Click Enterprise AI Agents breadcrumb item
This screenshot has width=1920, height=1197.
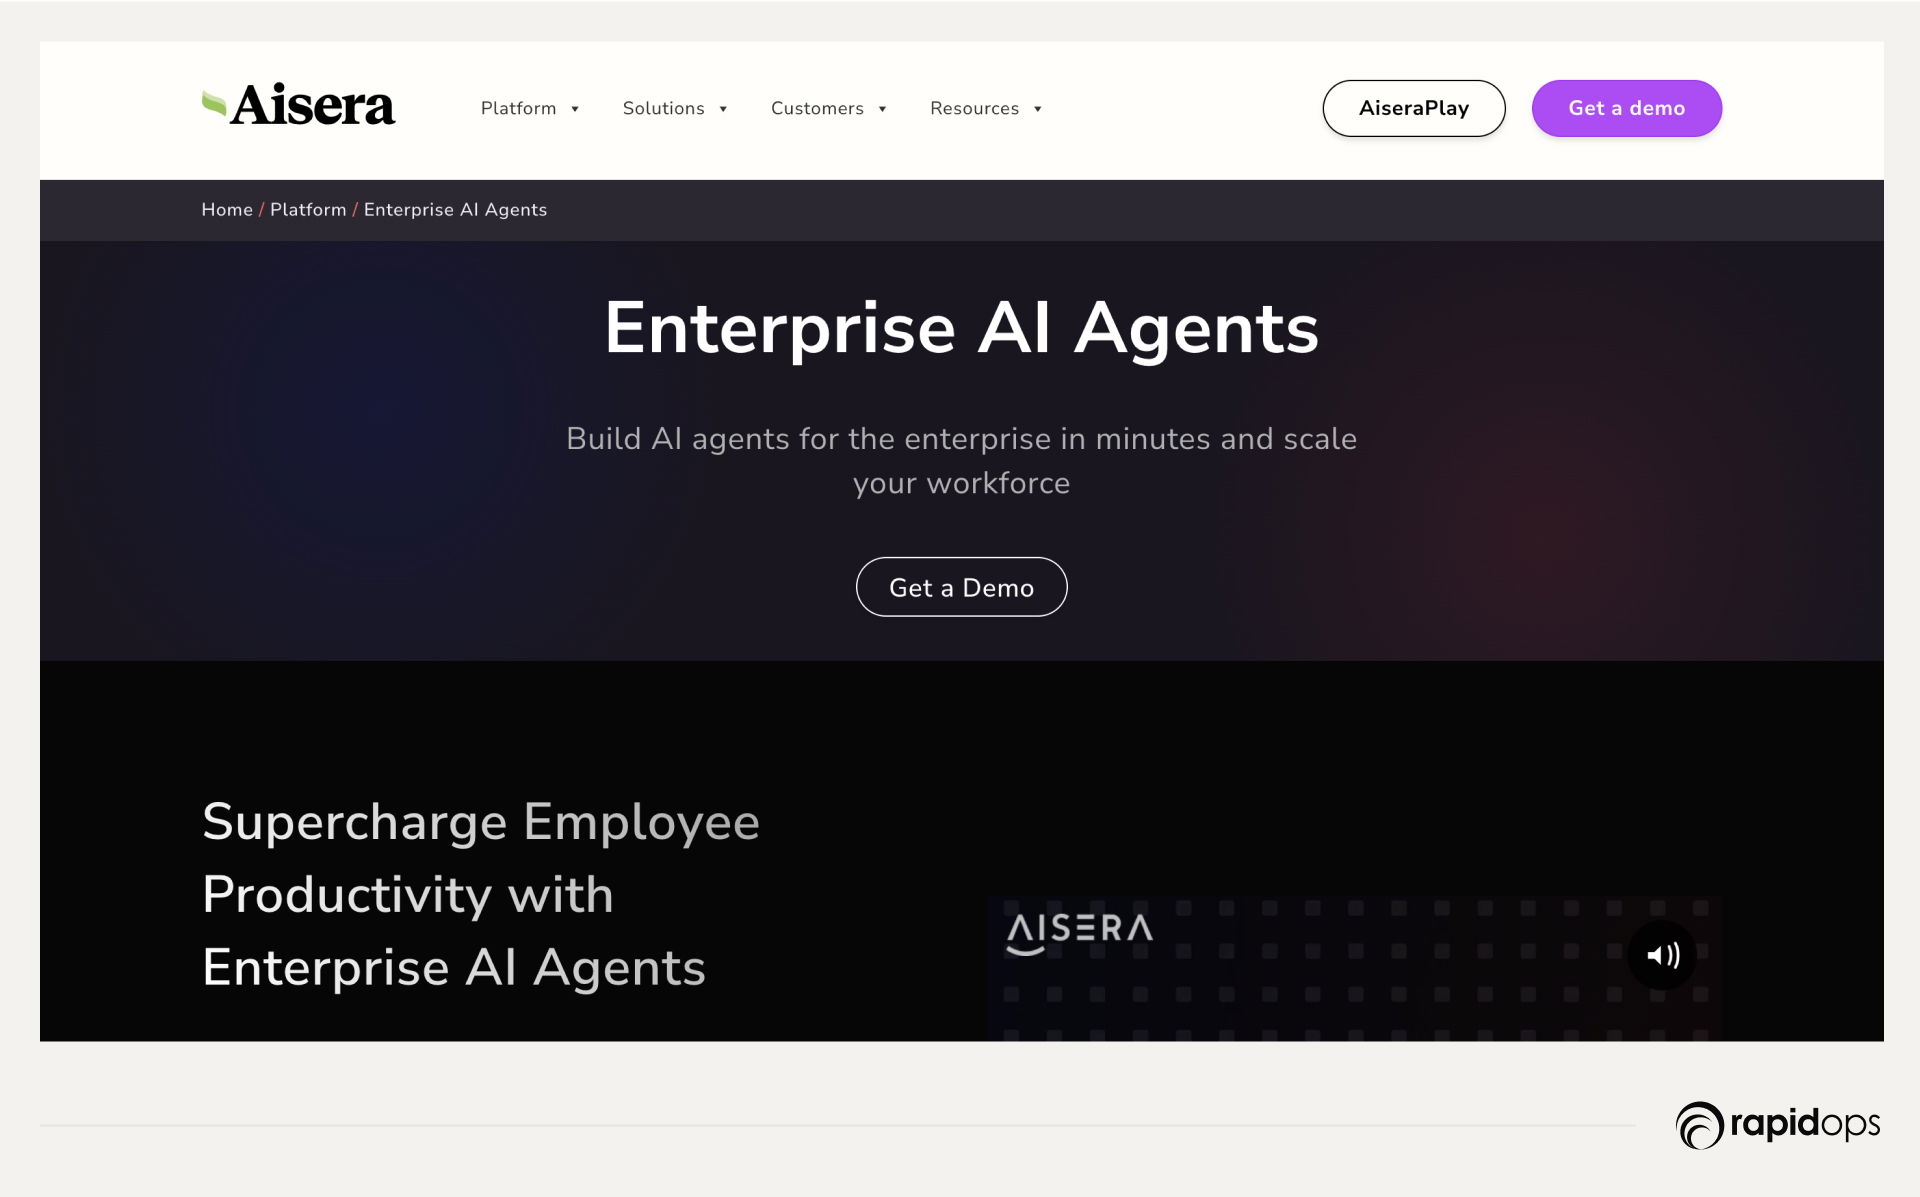coord(455,210)
